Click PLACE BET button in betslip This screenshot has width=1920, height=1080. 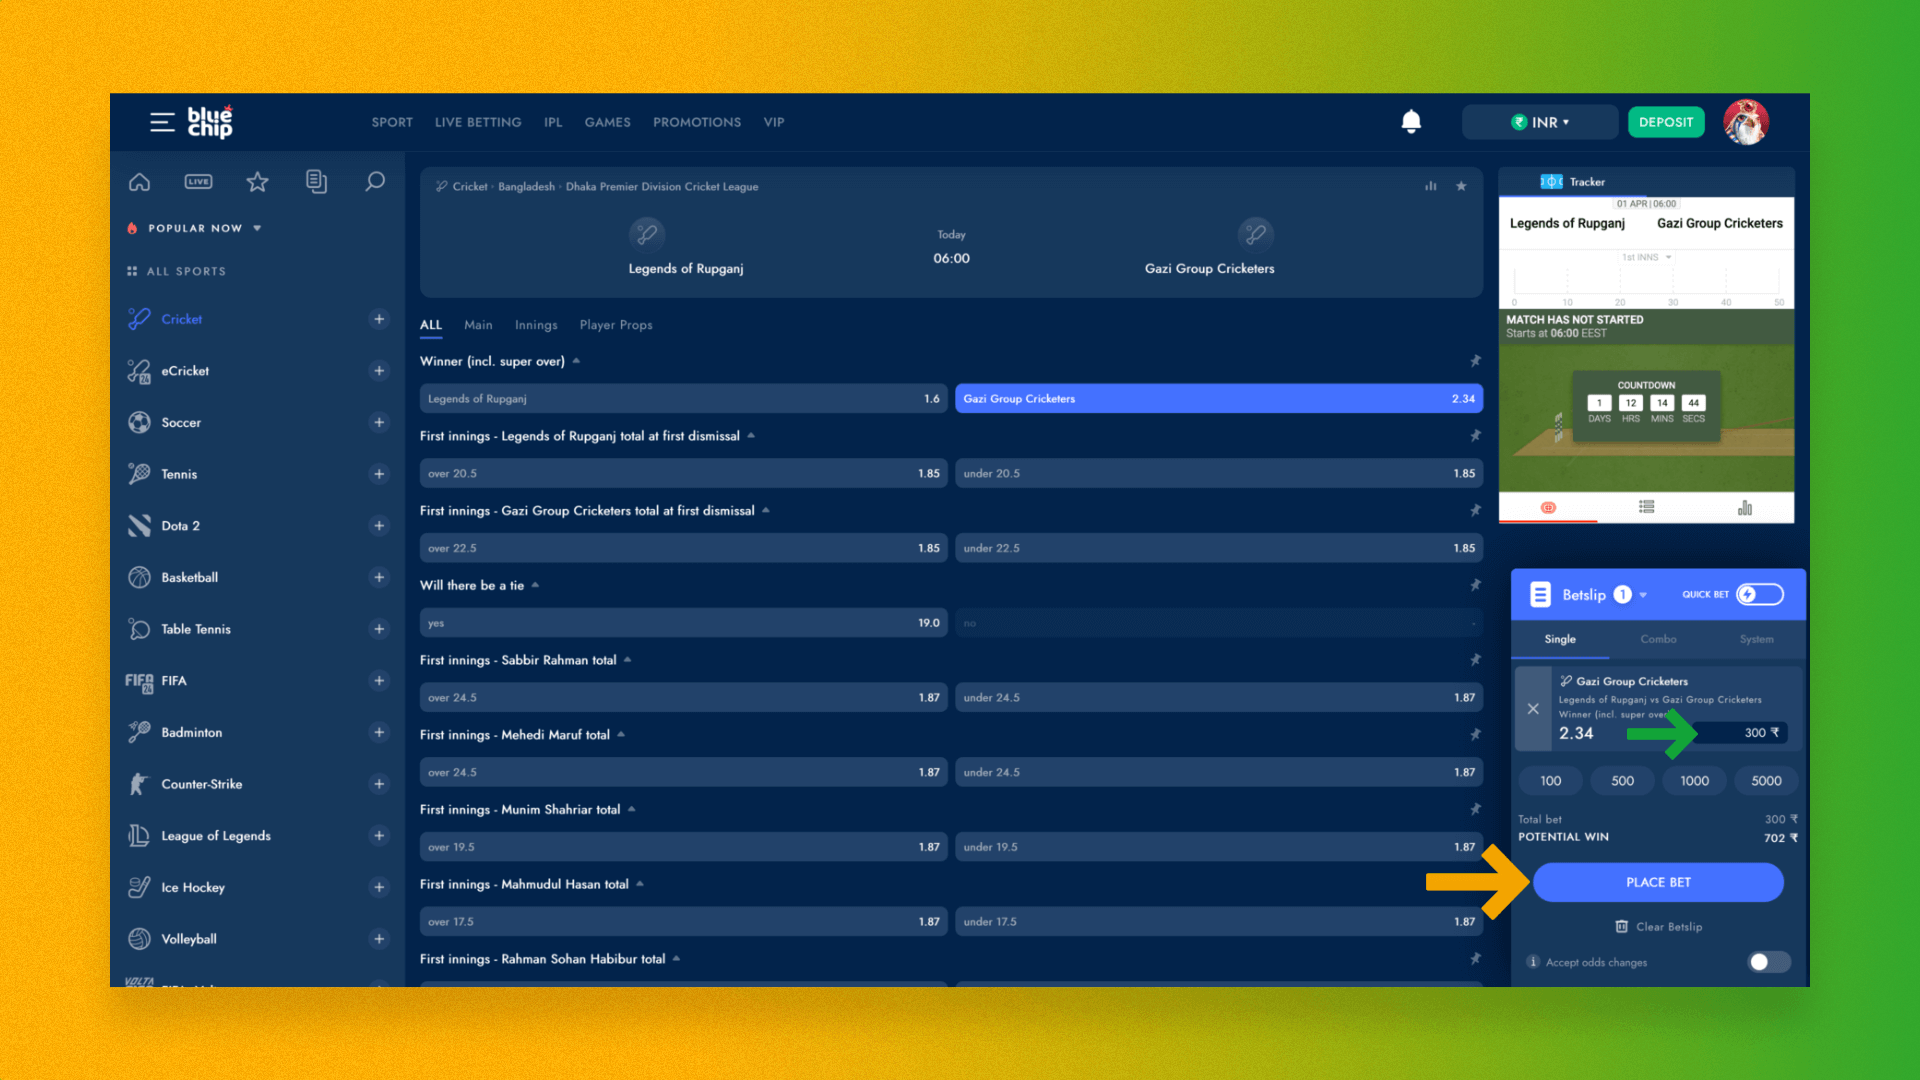(x=1658, y=881)
